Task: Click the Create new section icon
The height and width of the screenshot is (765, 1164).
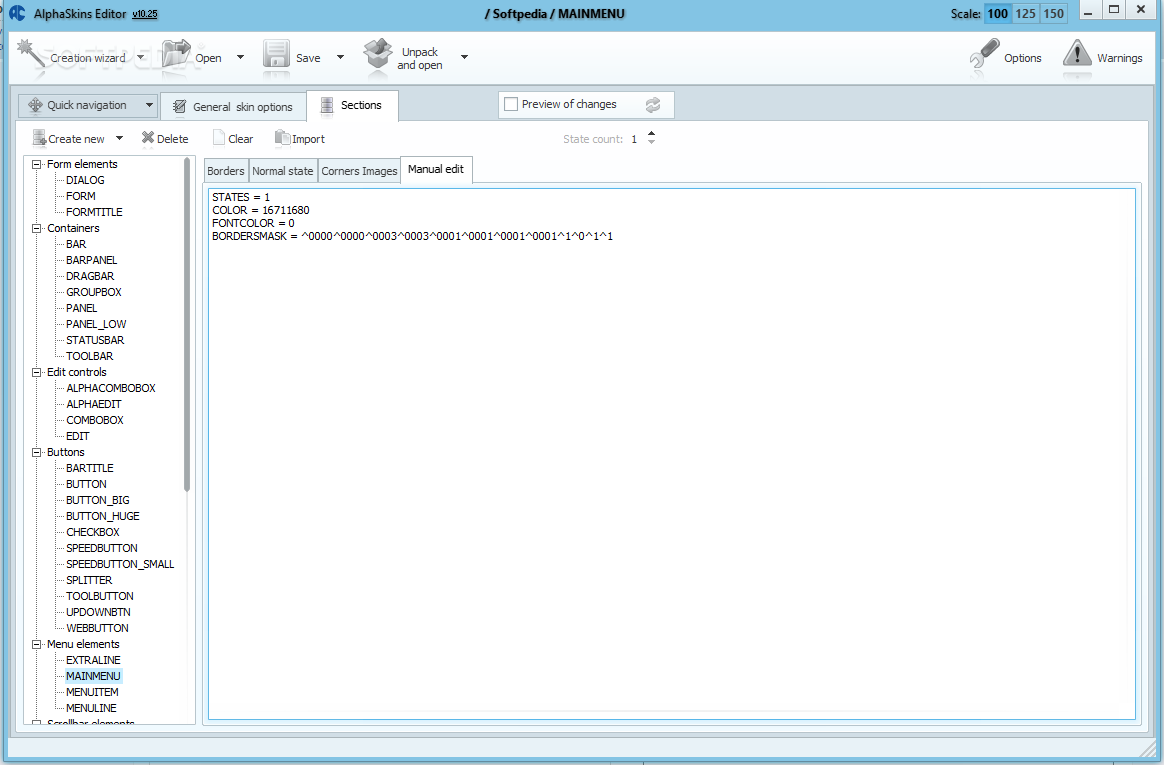Action: [39, 138]
